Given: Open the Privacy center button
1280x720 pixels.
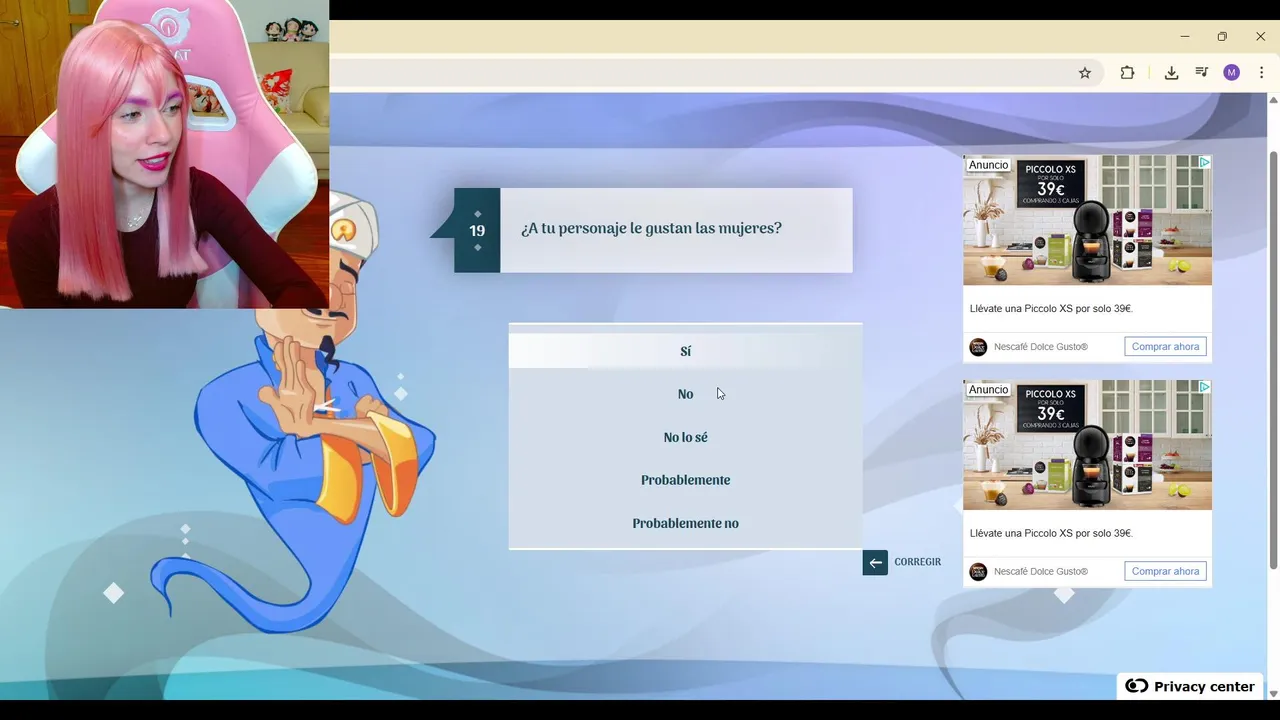Looking at the screenshot, I should tap(1190, 686).
